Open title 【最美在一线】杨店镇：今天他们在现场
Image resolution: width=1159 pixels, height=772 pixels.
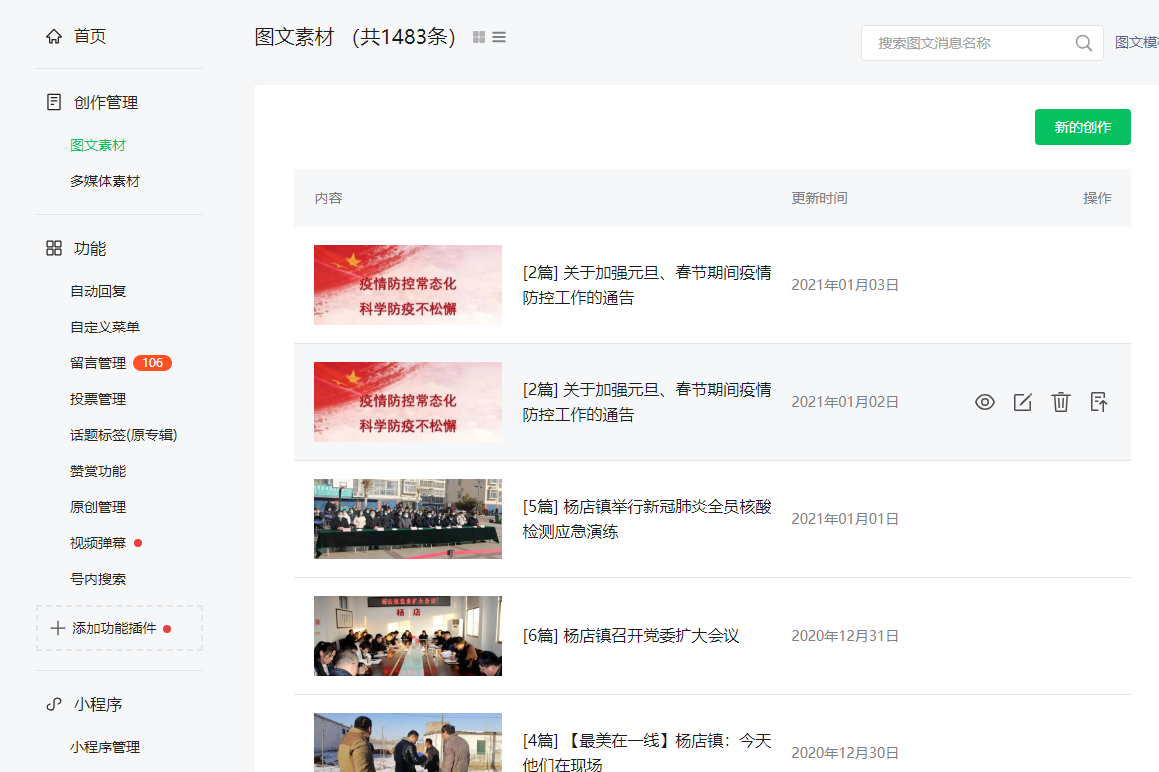coord(647,751)
